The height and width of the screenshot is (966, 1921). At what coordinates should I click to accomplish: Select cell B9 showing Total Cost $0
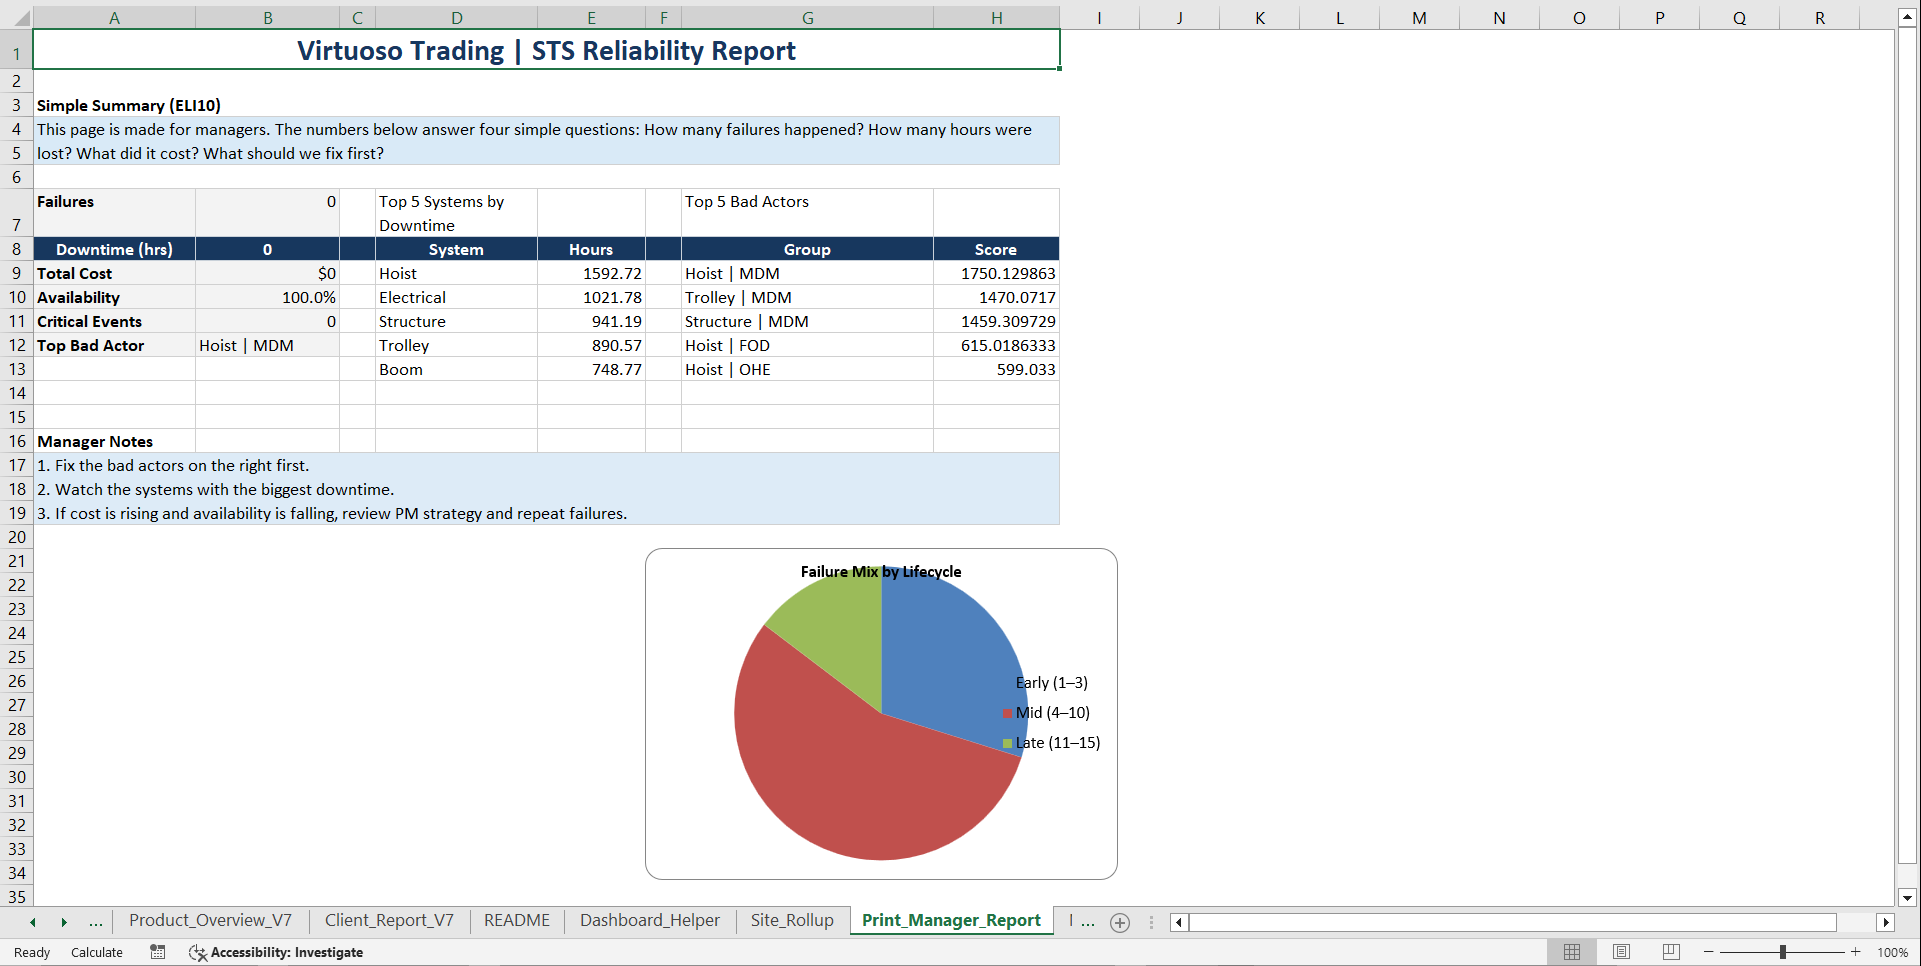coord(267,273)
